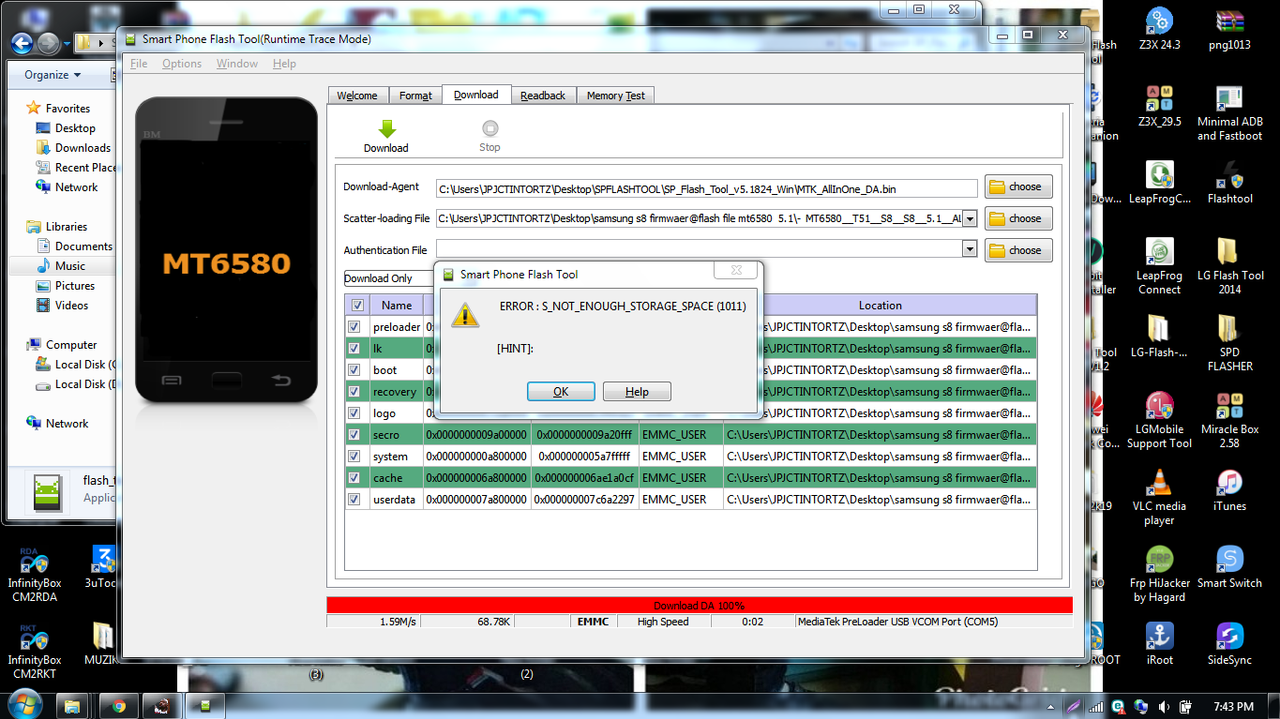Click OK in the error dialog
Screen dimensions: 1280x719
(561, 391)
